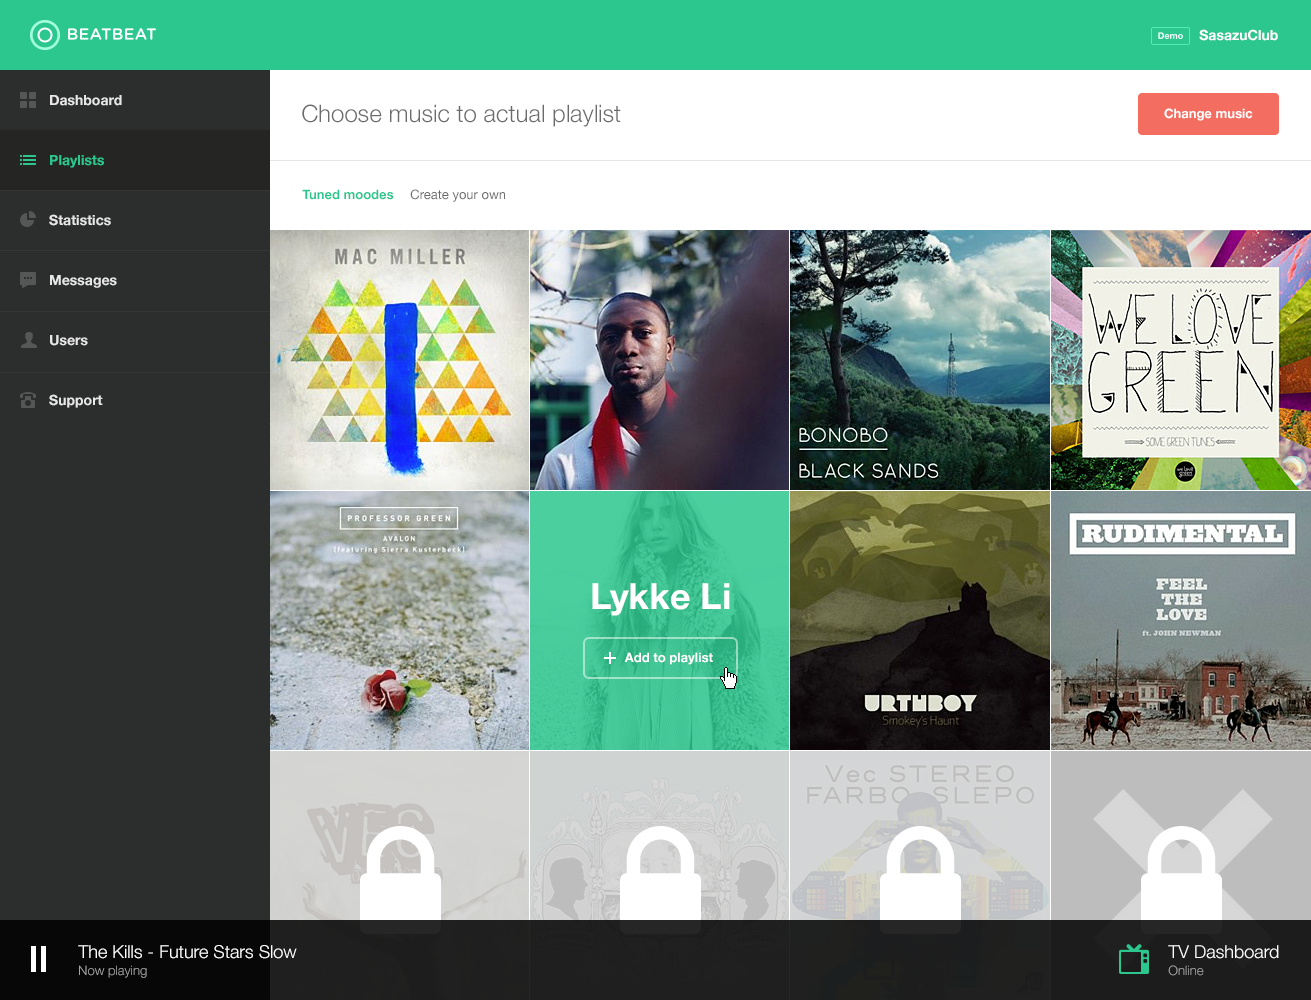
Task: Click the Statistics pie chart icon
Action: [x=28, y=220]
